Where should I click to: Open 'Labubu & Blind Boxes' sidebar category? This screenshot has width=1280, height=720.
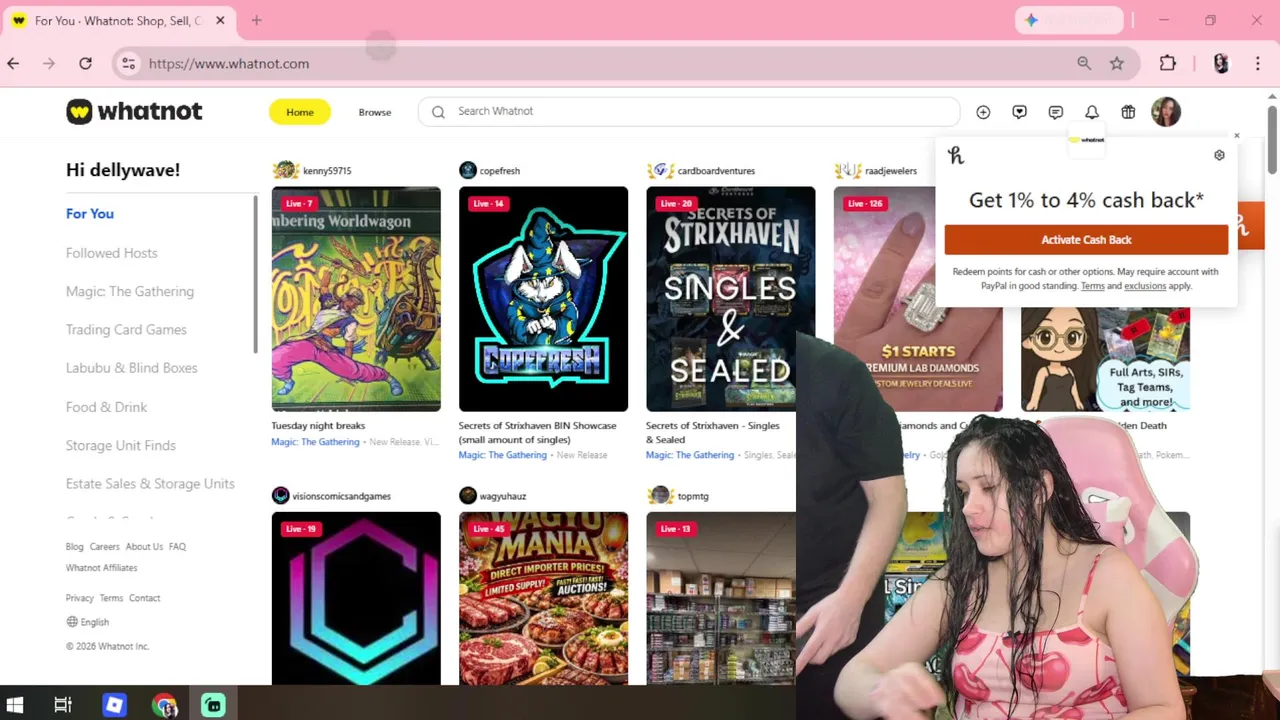(x=131, y=368)
